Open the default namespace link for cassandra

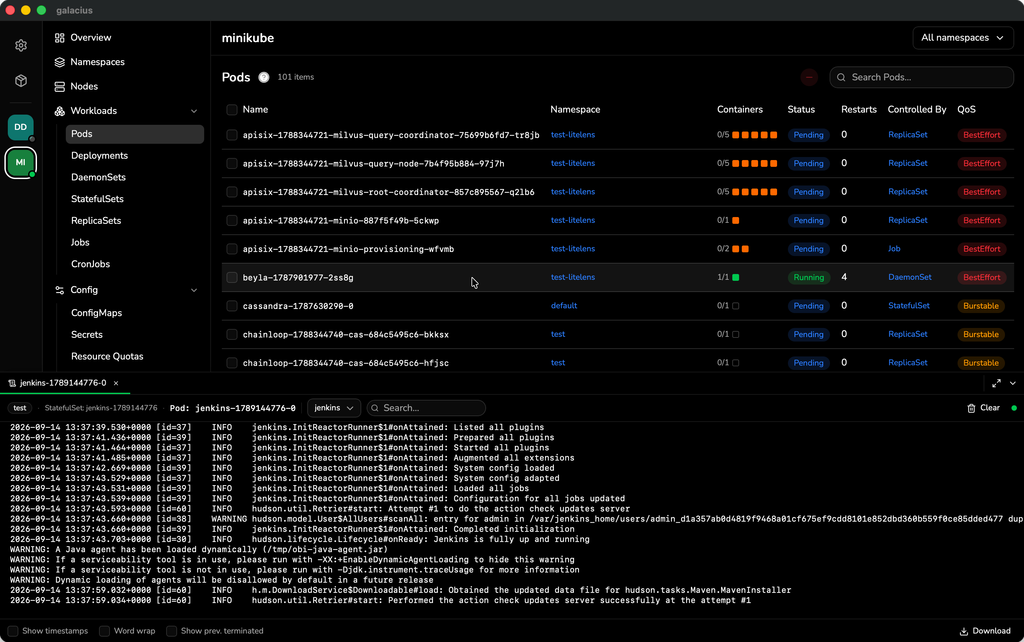564,306
